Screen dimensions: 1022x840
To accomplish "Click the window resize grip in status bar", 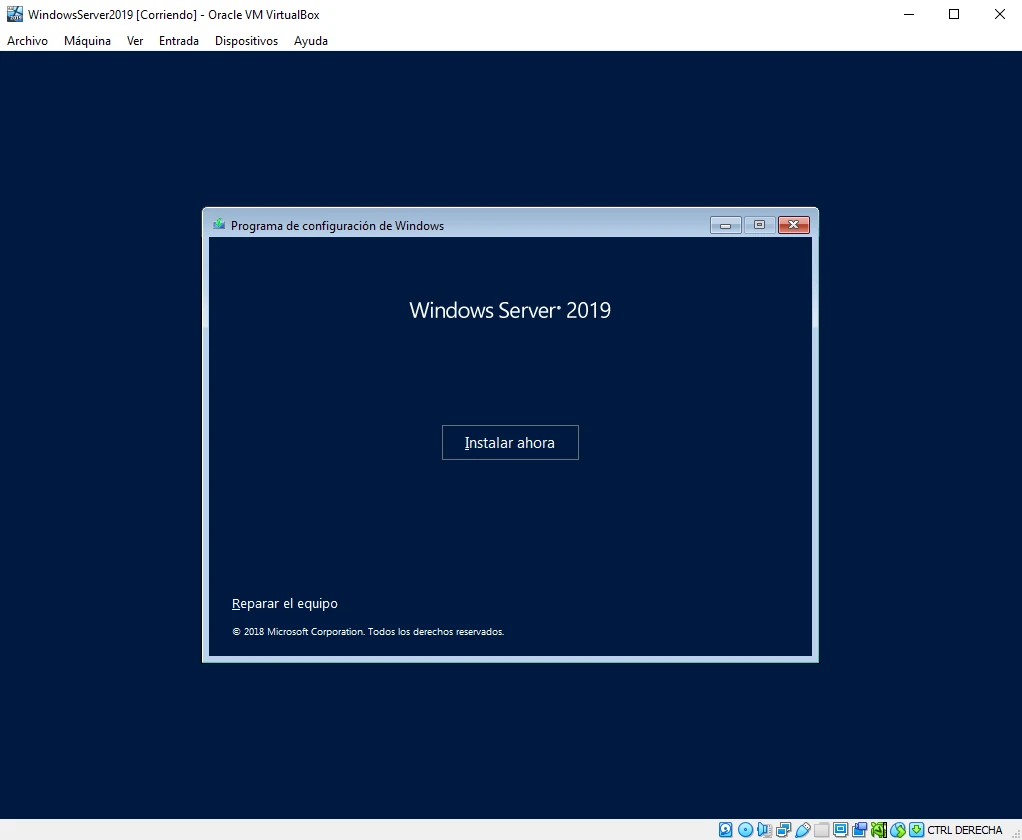I will click(1015, 833).
